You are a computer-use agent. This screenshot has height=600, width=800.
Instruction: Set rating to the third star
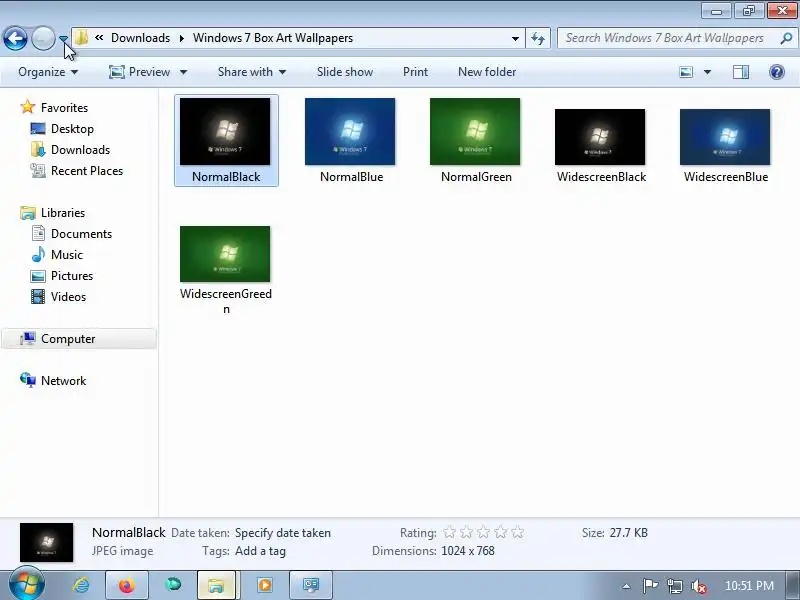[x=483, y=533]
